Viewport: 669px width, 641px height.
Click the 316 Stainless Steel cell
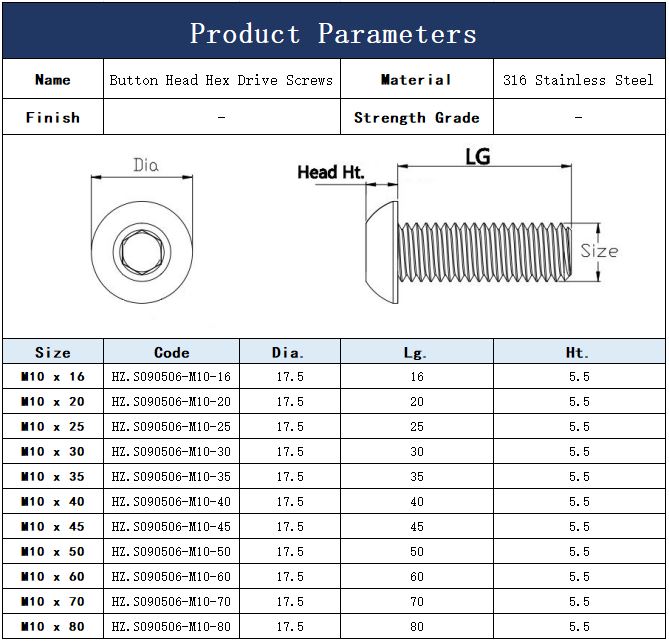(x=578, y=80)
